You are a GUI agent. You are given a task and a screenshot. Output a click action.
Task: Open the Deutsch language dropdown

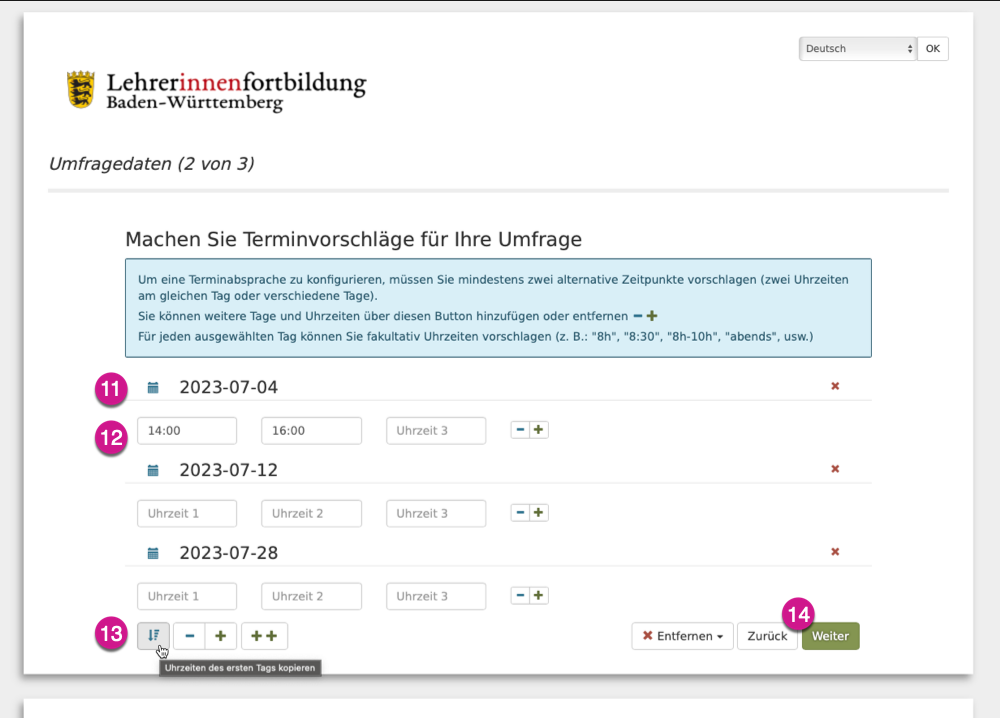(x=857, y=49)
